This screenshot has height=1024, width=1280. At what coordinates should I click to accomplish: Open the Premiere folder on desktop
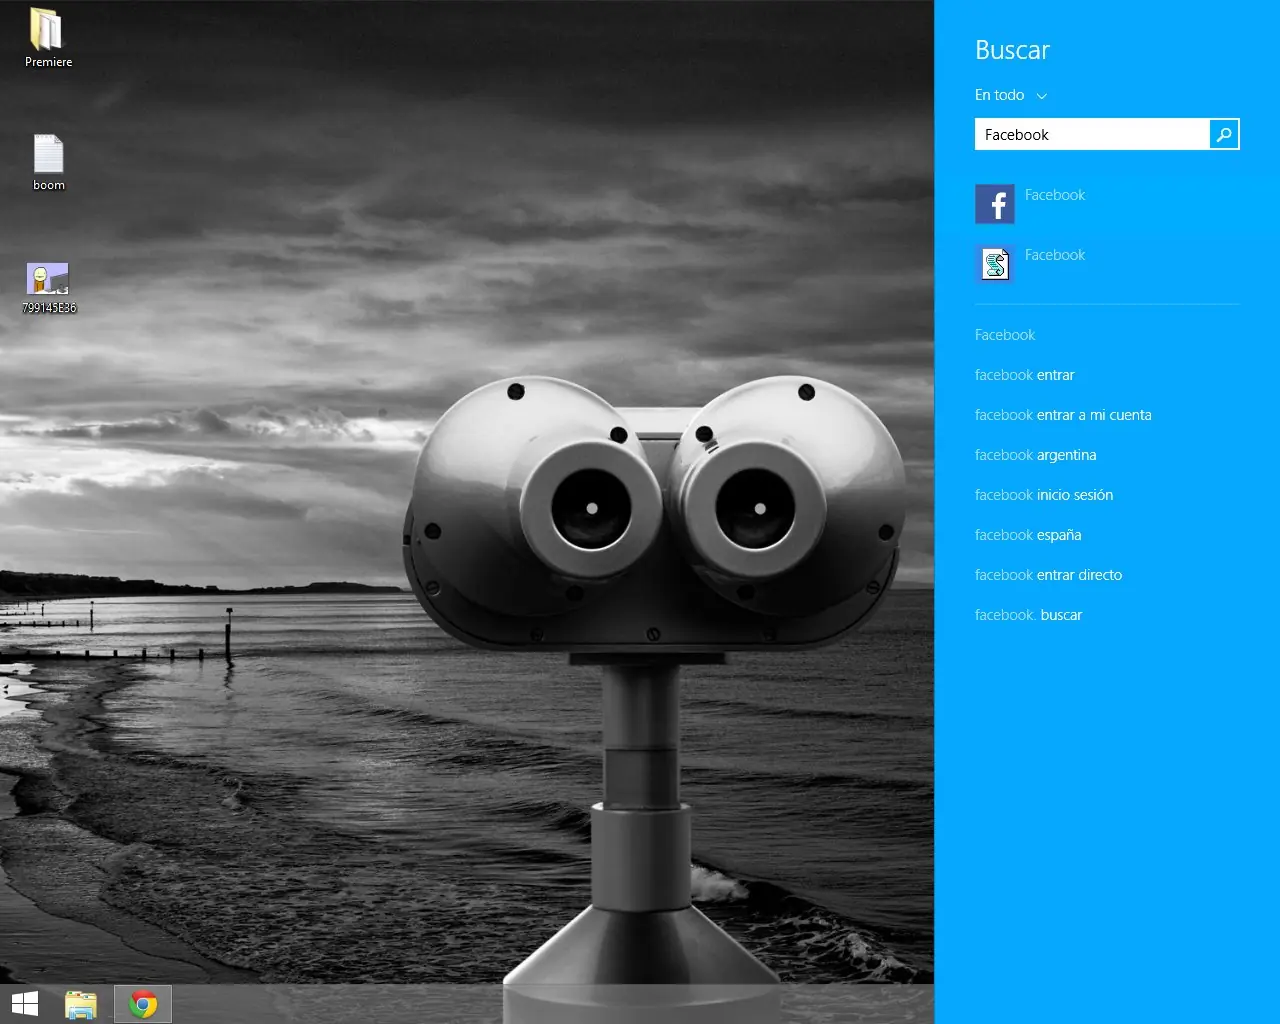tap(48, 38)
